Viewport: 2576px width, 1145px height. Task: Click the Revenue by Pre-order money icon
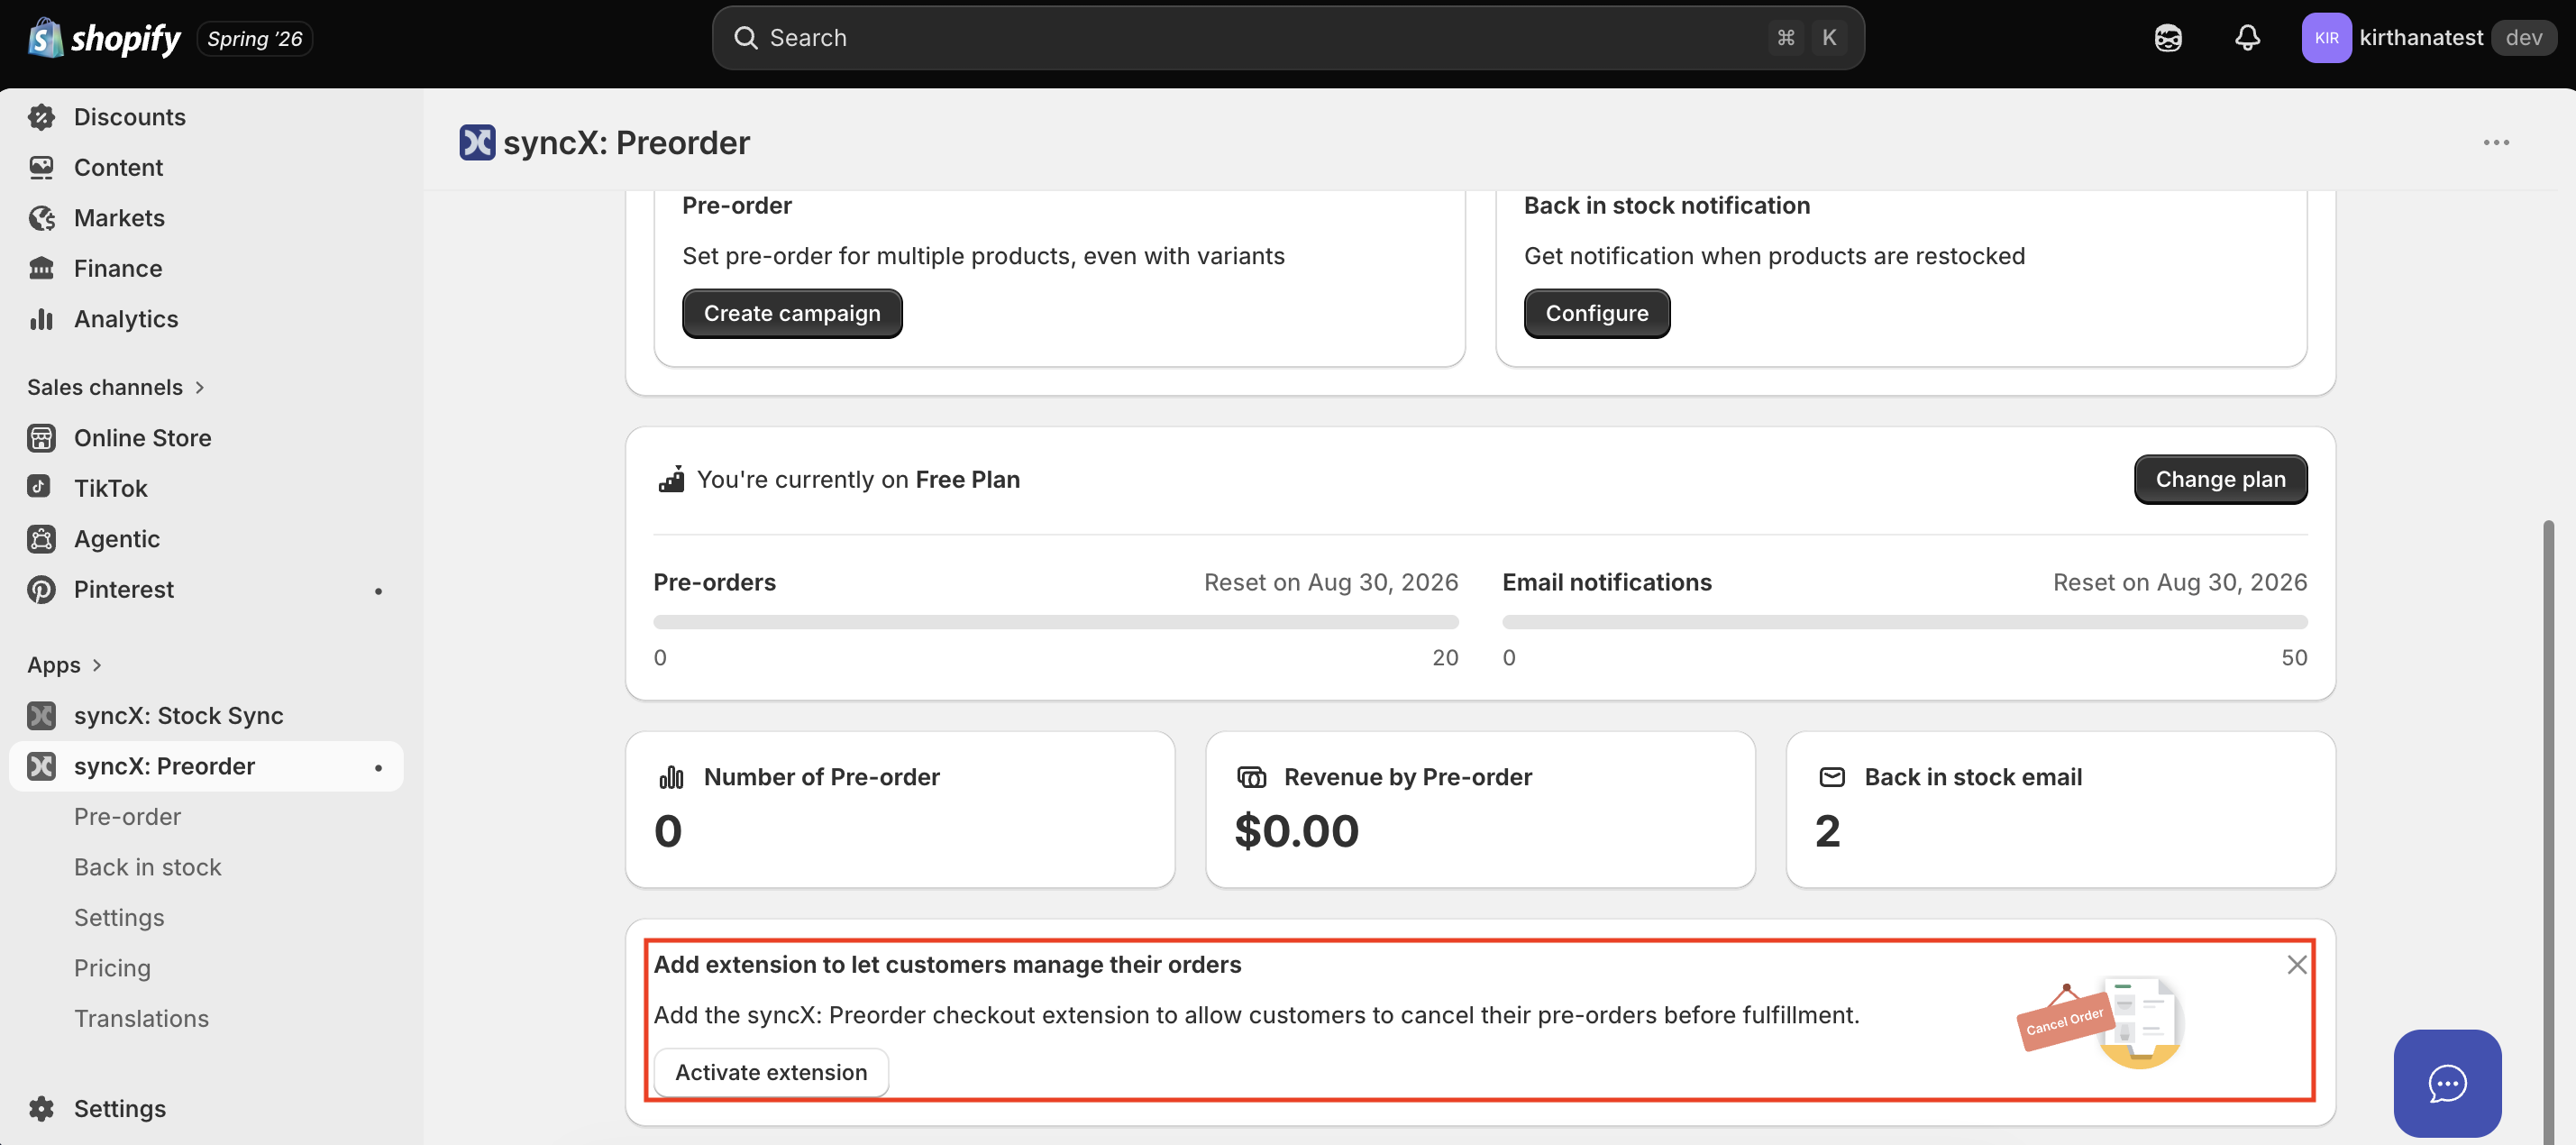(1251, 777)
